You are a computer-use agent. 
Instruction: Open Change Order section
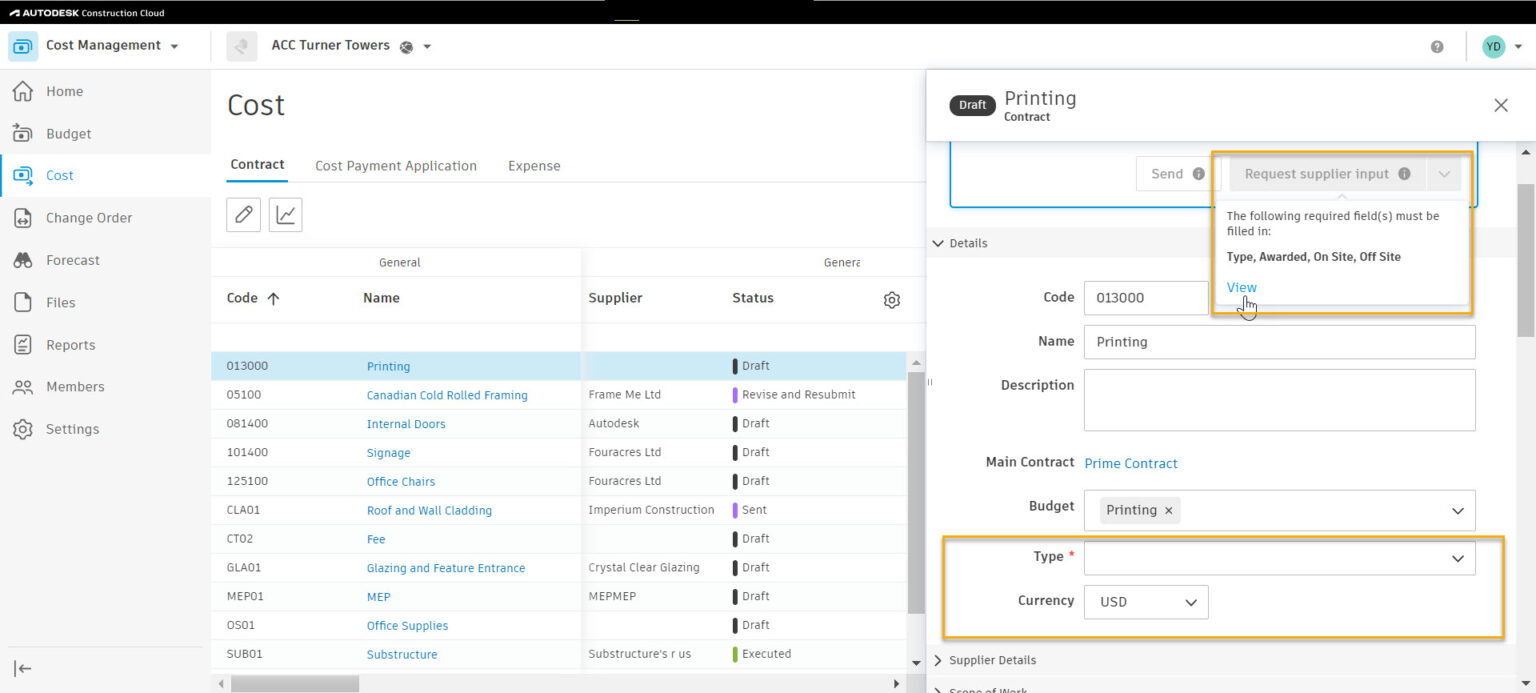[88, 218]
